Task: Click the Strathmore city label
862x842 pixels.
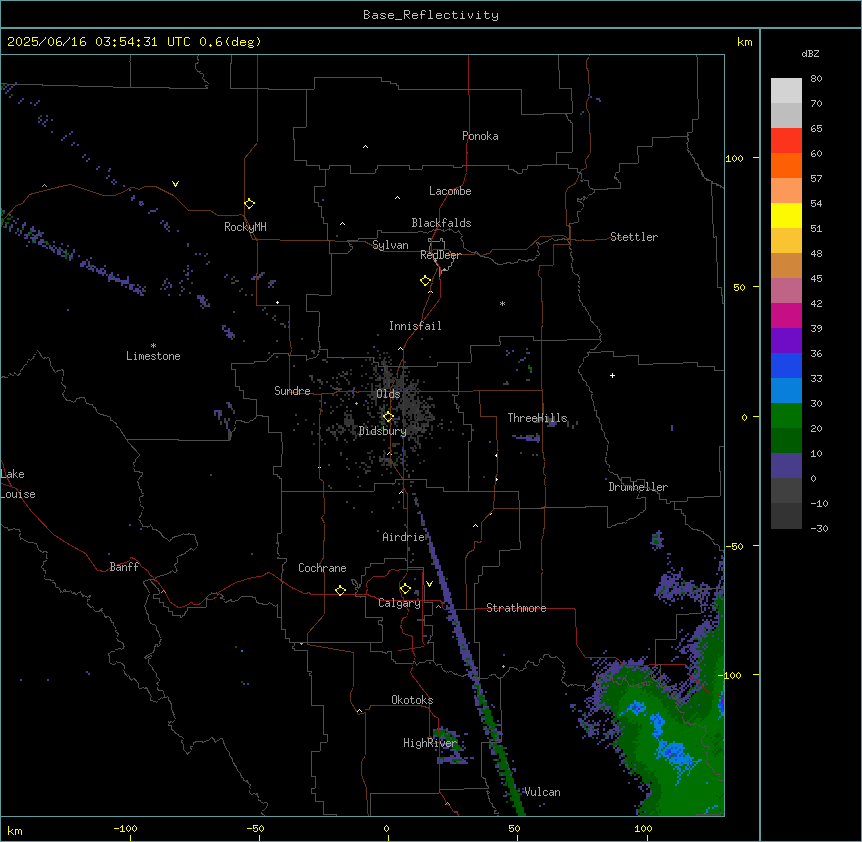Action: click(516, 608)
